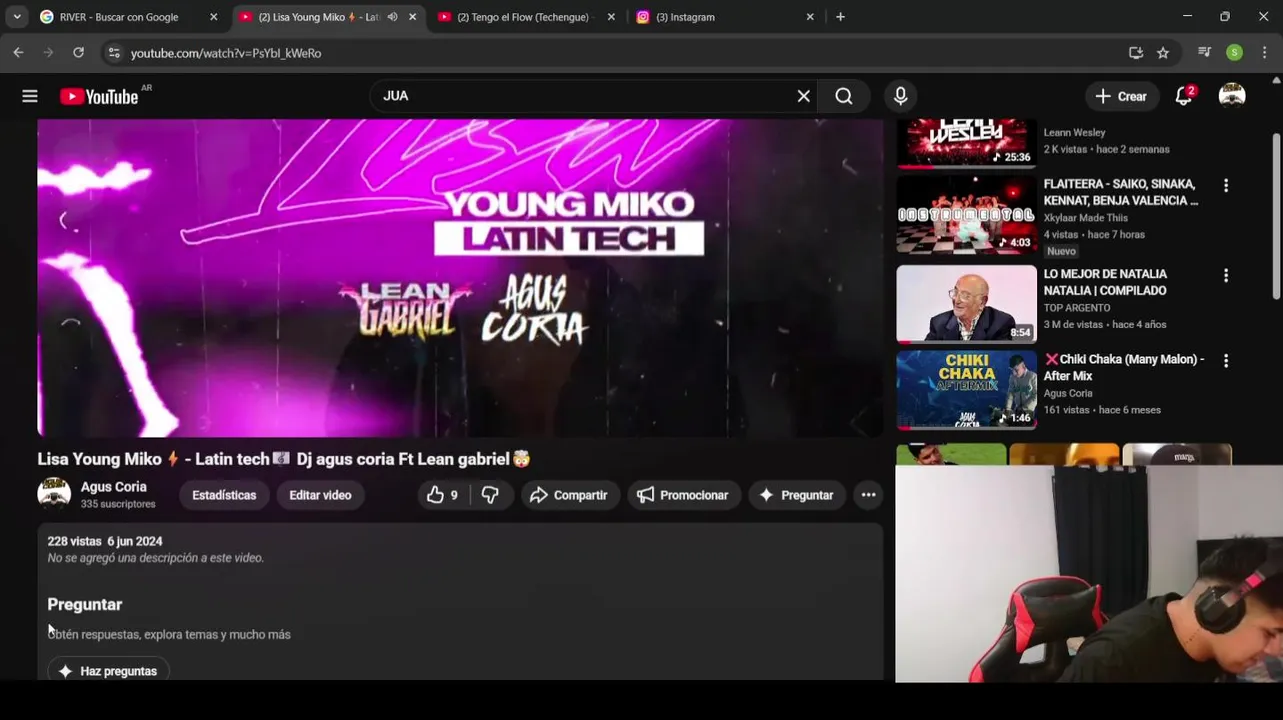Go back in browser history
Screen dimensions: 1283x720
18,53
